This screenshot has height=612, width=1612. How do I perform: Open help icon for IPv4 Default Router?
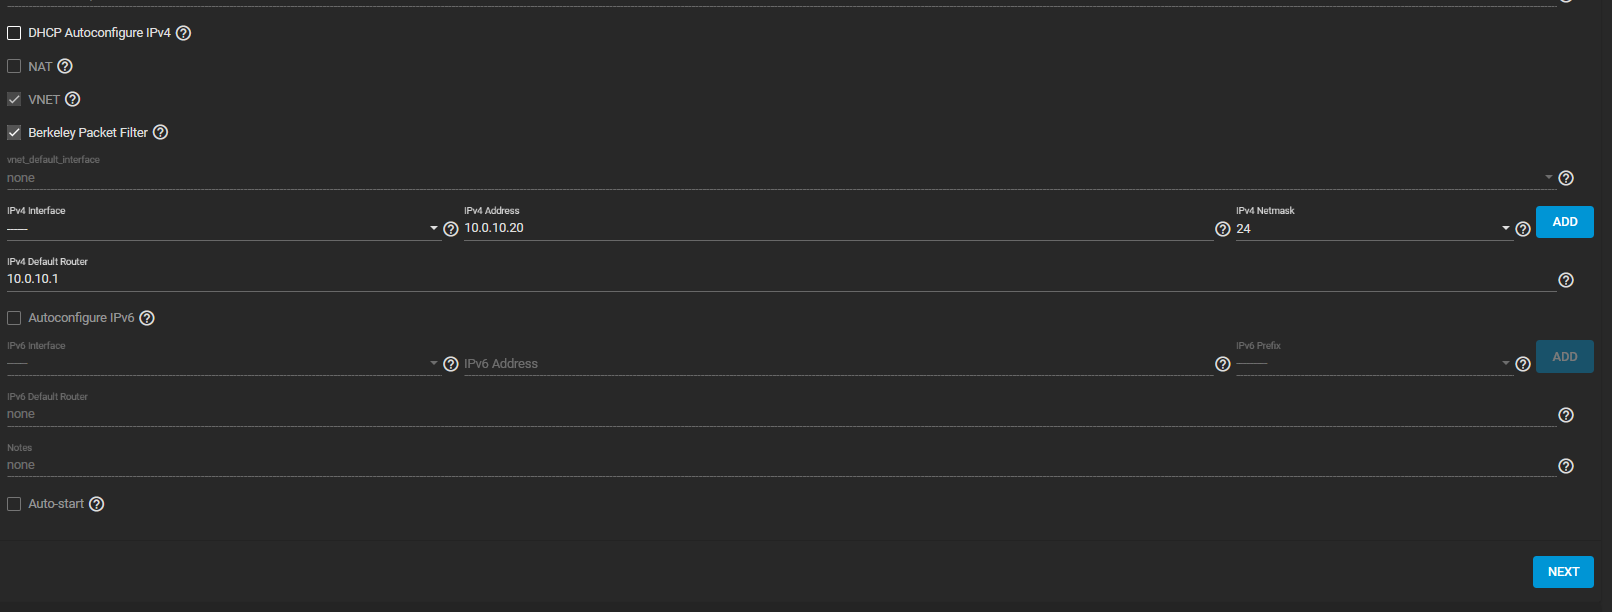(1566, 280)
